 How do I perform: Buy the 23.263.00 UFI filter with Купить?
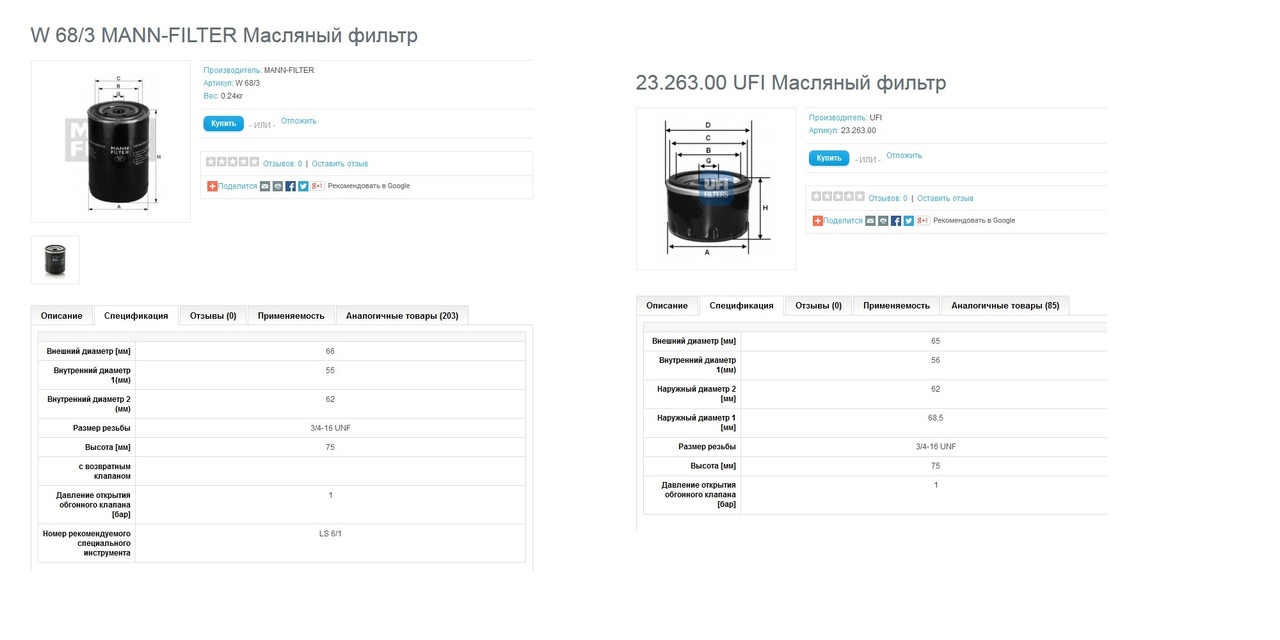click(829, 158)
